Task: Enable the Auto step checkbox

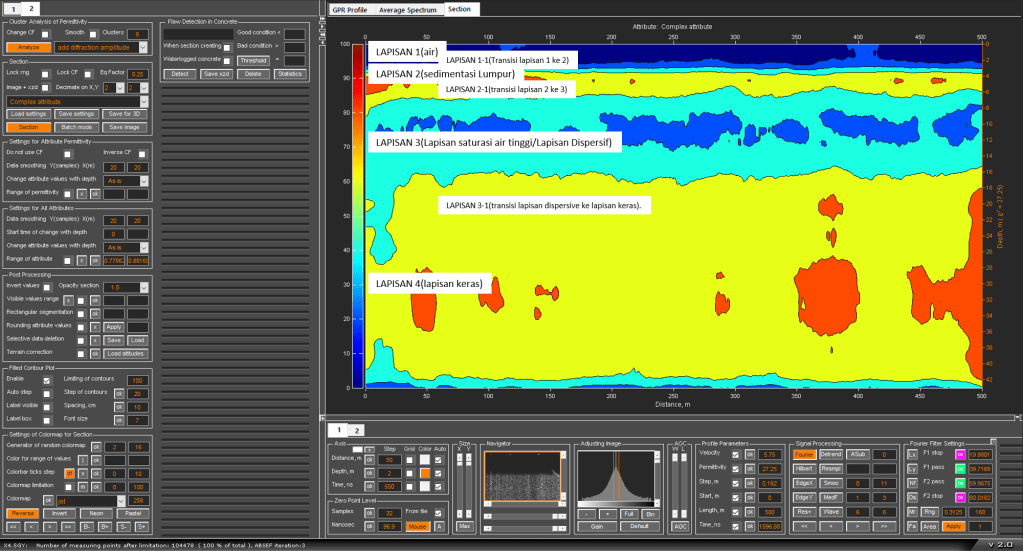Action: (x=46, y=393)
